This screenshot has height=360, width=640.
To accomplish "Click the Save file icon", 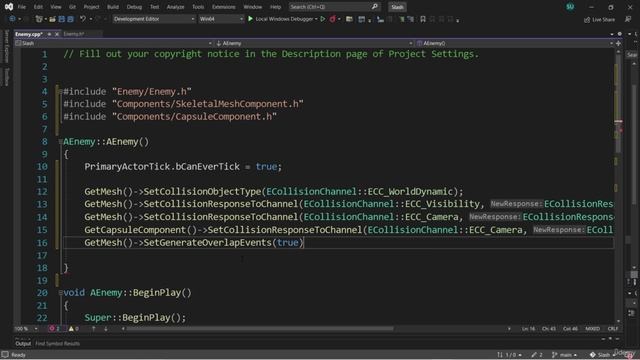I will tap(62, 19).
